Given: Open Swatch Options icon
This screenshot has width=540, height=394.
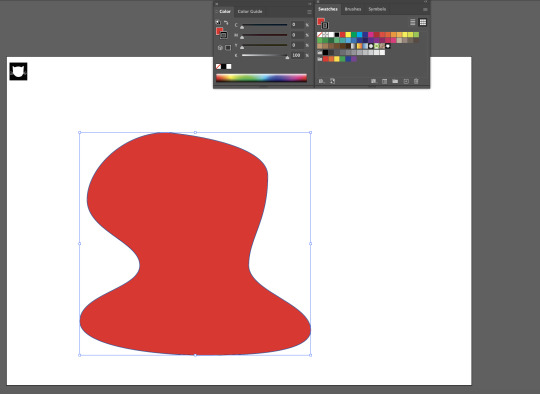Looking at the screenshot, I should point(384,81).
